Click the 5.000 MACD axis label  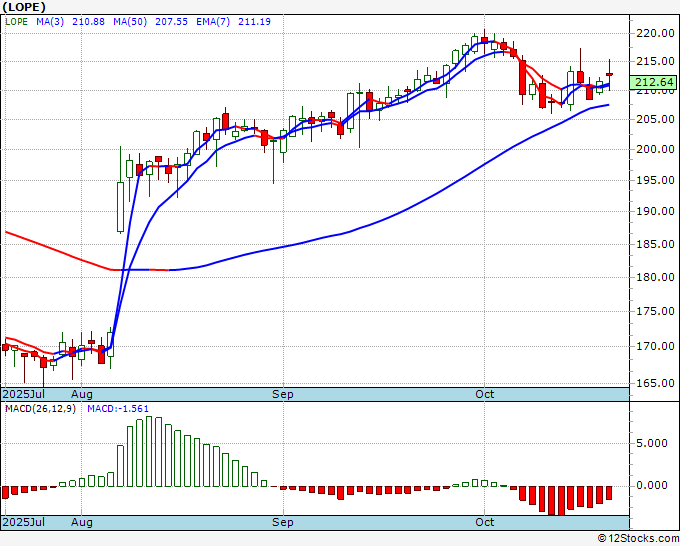pyautogui.click(x=651, y=443)
